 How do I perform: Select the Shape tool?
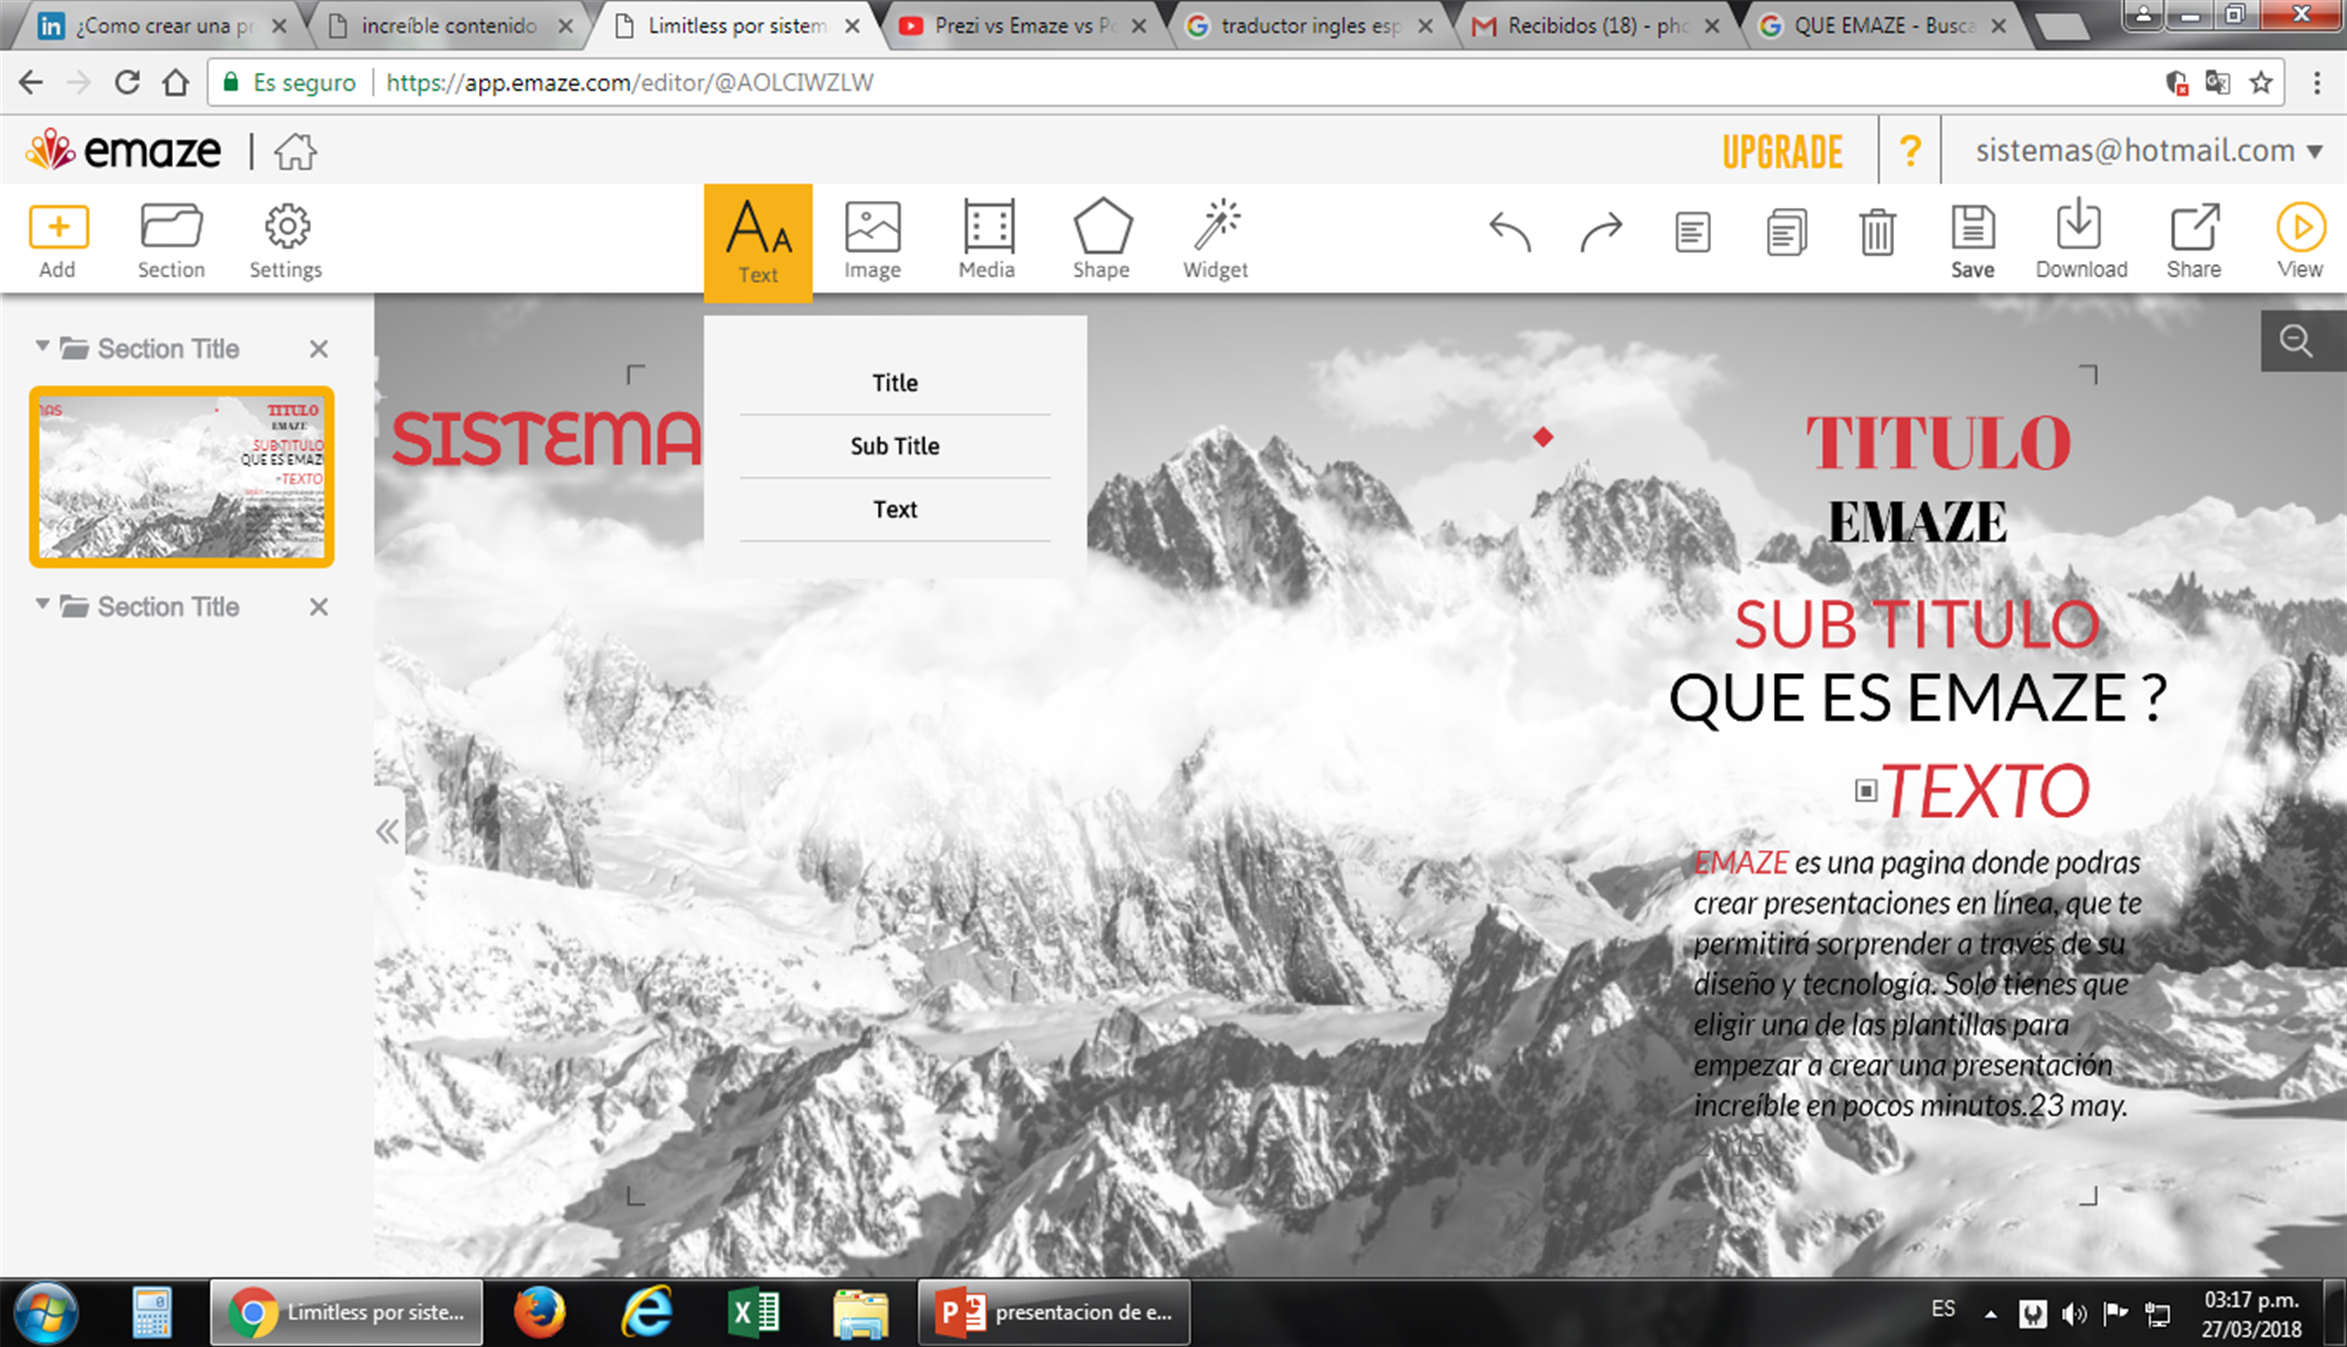point(1101,241)
